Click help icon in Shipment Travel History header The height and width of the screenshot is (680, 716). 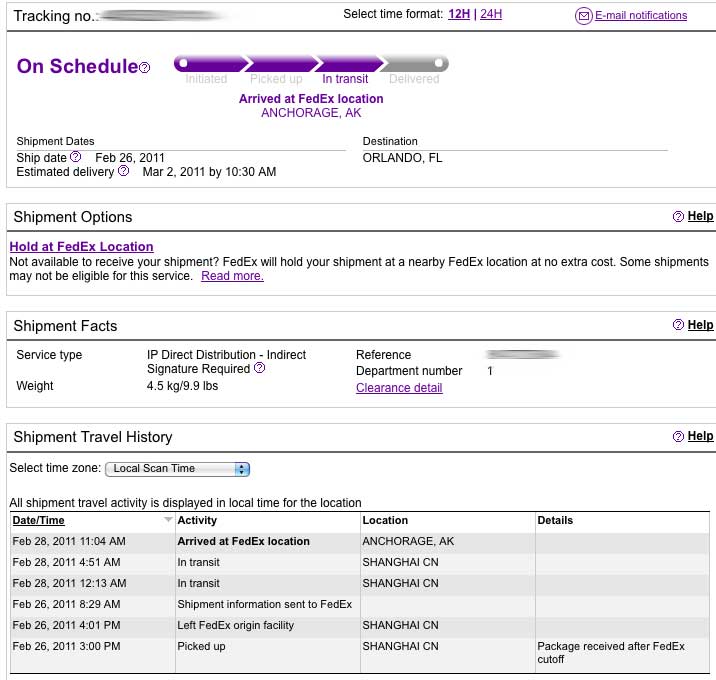pyautogui.click(x=678, y=437)
